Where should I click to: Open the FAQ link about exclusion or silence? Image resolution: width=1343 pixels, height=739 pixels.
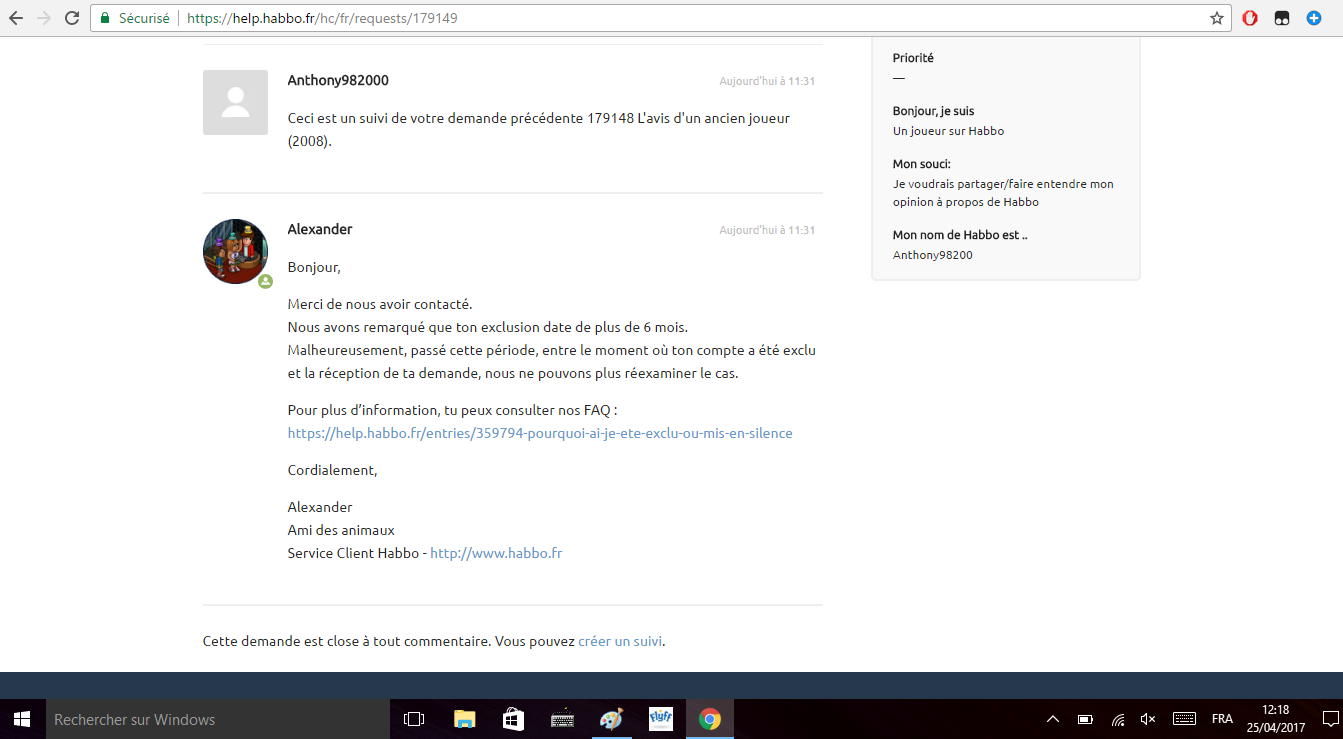[x=540, y=433]
